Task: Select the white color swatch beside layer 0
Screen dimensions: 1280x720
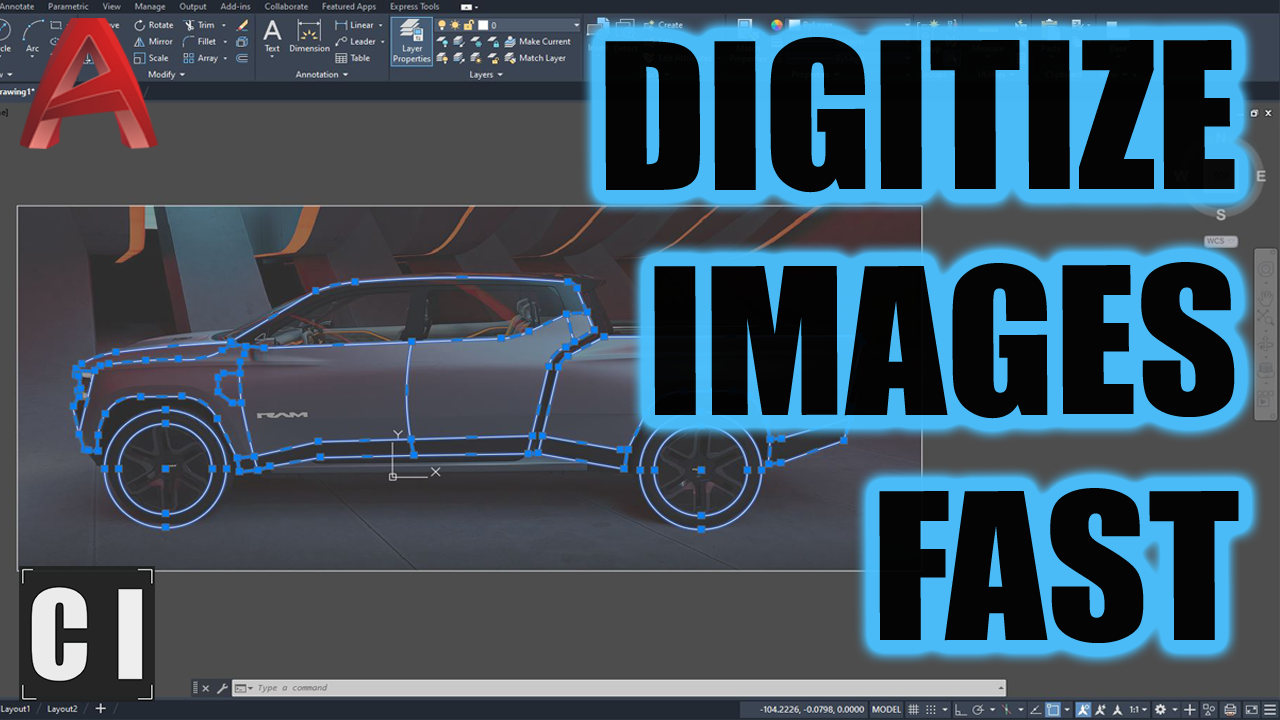Action: tap(483, 25)
